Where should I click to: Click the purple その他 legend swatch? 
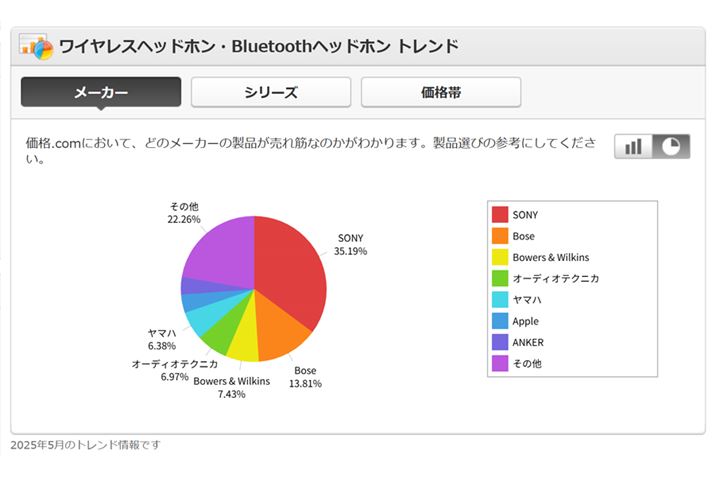coord(500,363)
